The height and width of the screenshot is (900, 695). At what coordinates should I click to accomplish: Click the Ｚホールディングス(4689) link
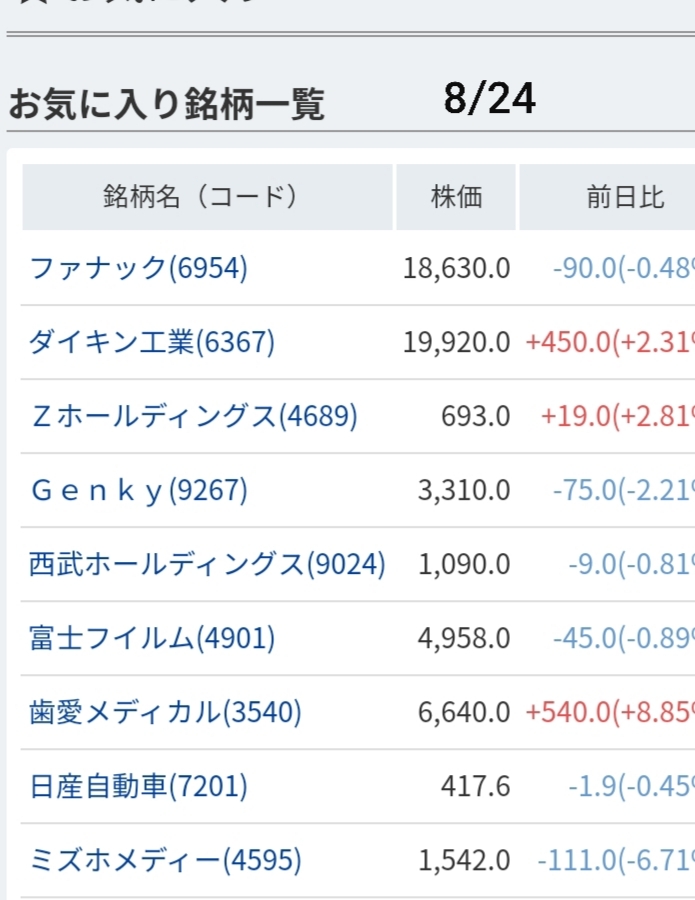click(x=194, y=416)
